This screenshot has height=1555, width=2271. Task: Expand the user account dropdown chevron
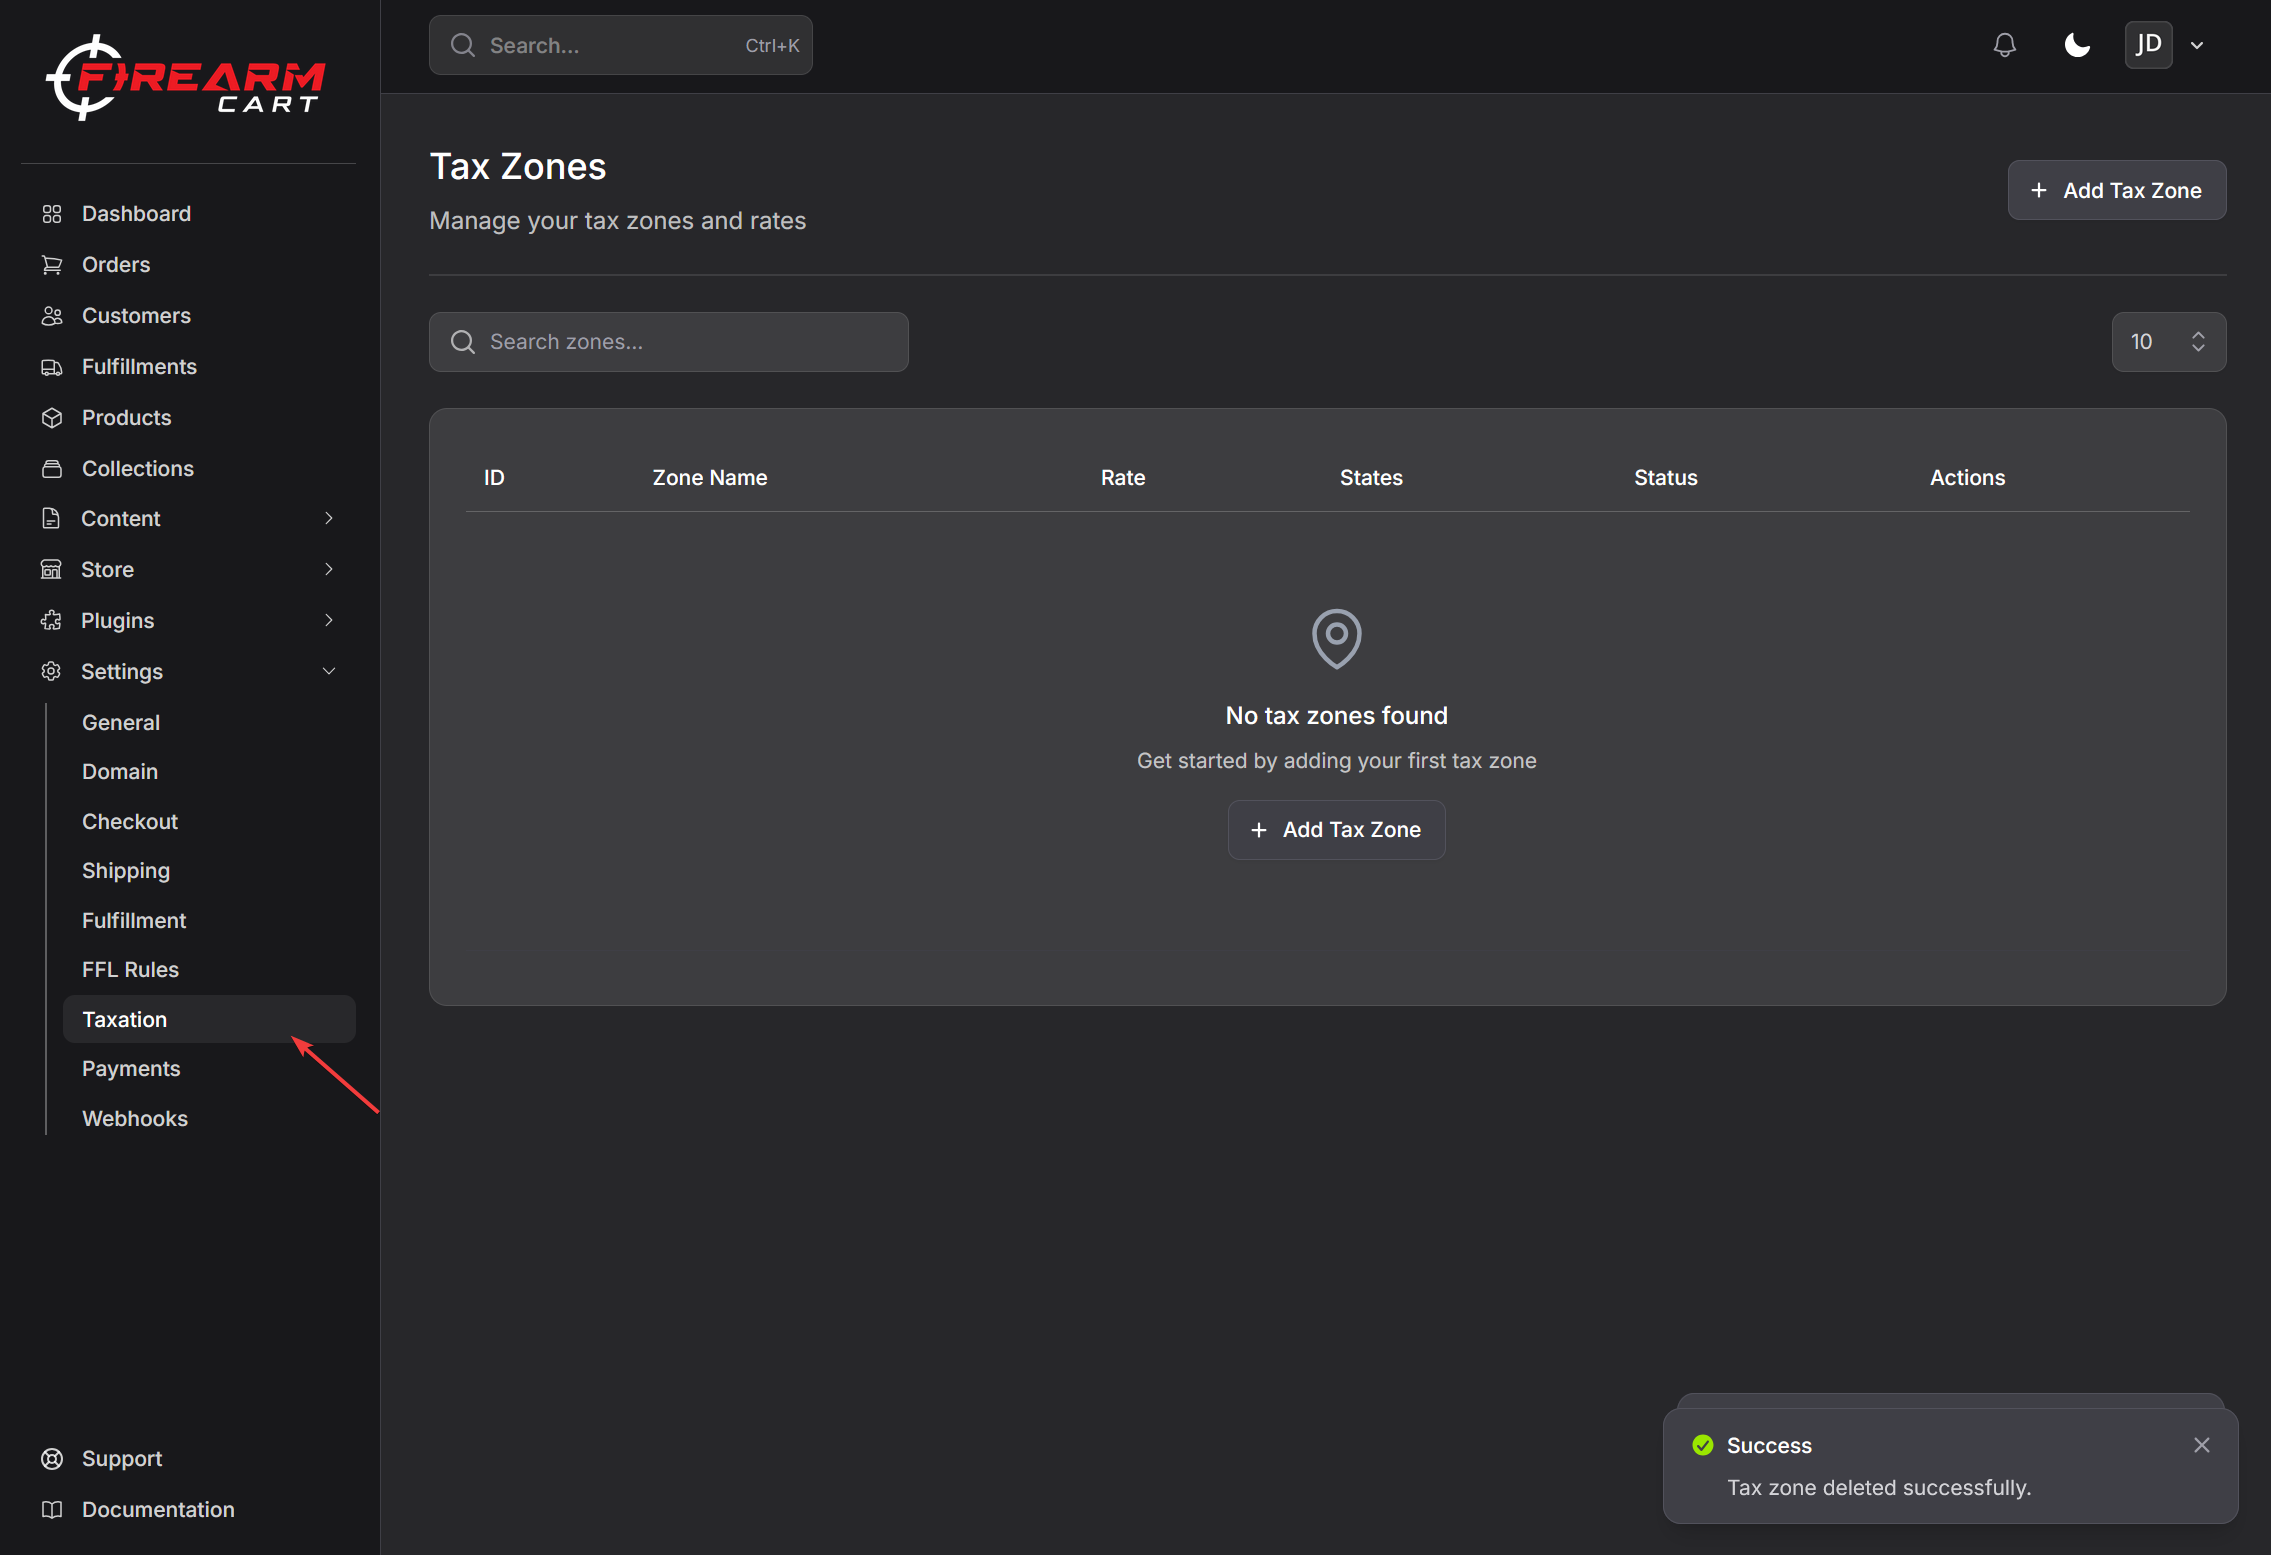tap(2197, 45)
